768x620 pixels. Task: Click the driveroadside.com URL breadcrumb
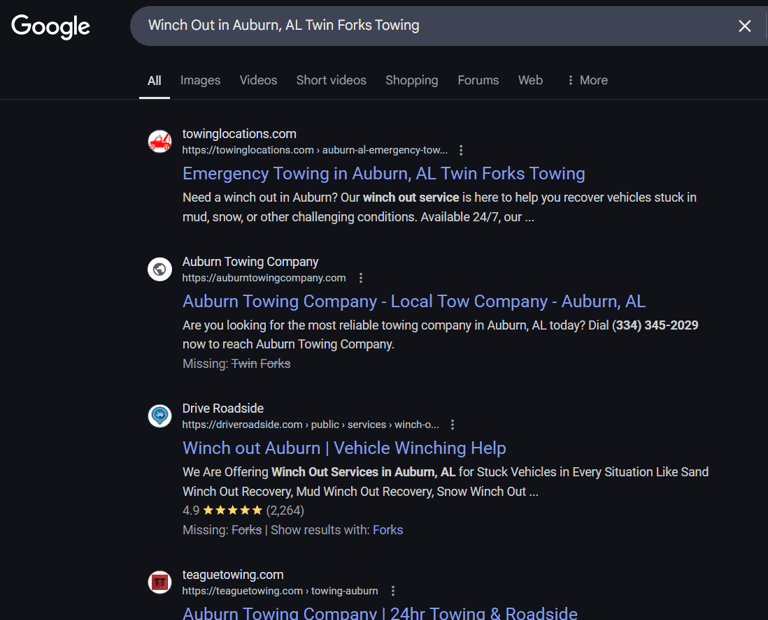click(311, 425)
